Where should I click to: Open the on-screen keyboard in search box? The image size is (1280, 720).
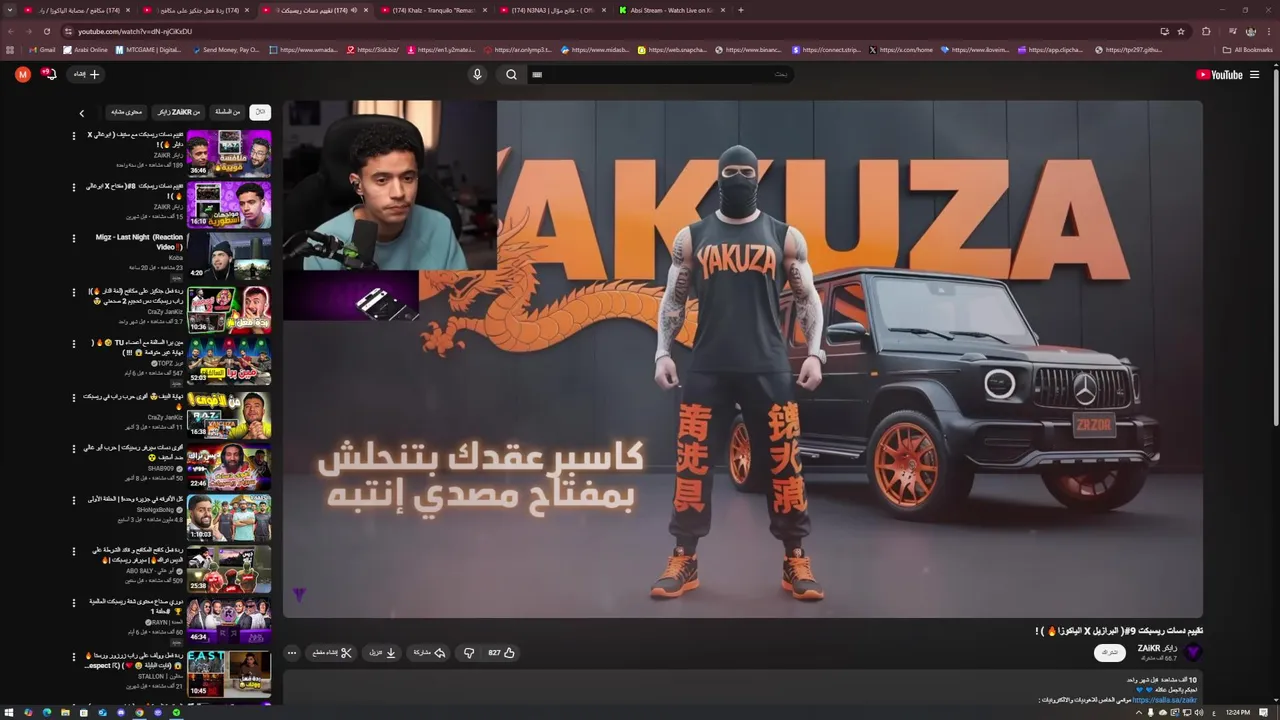point(537,74)
